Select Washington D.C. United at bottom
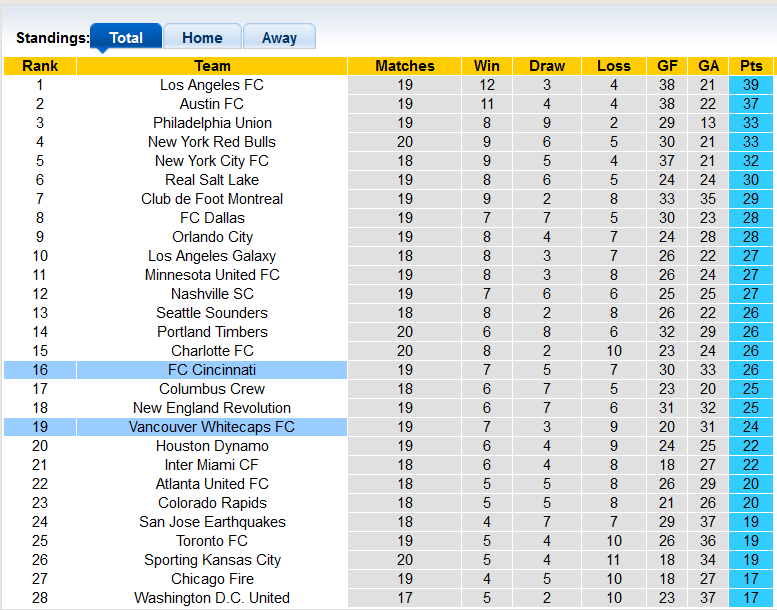Image resolution: width=777 pixels, height=610 pixels. [x=212, y=598]
